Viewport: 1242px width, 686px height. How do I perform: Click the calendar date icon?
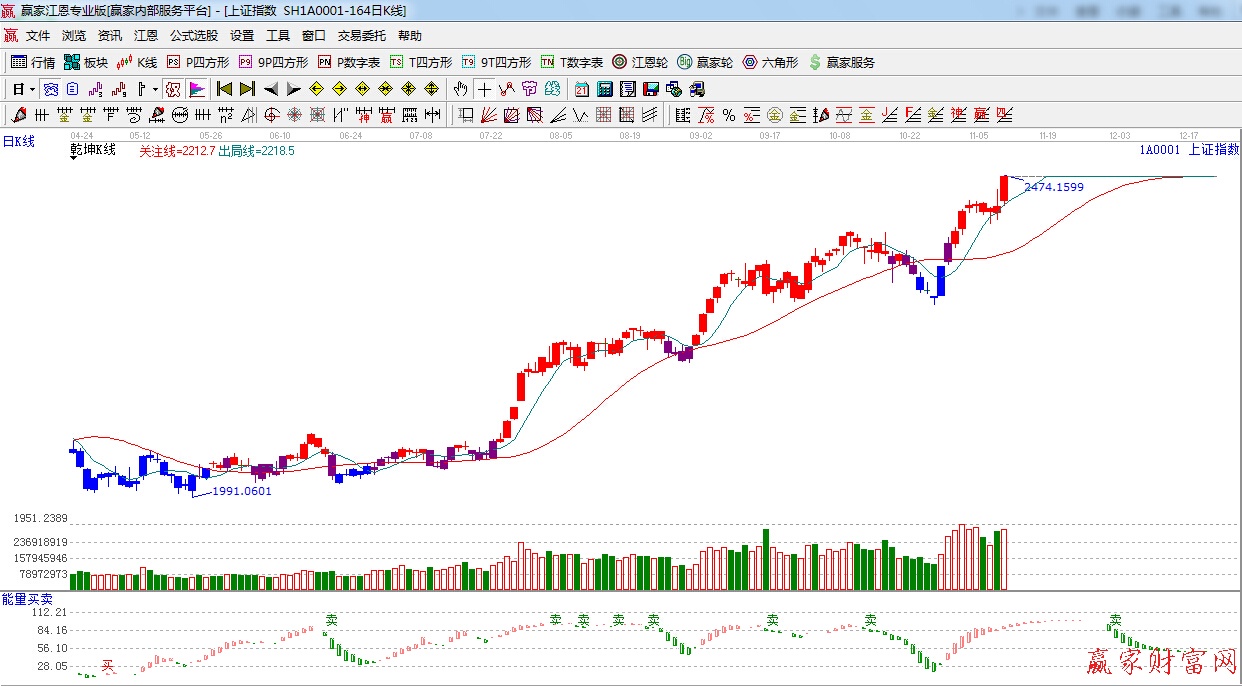pos(581,89)
